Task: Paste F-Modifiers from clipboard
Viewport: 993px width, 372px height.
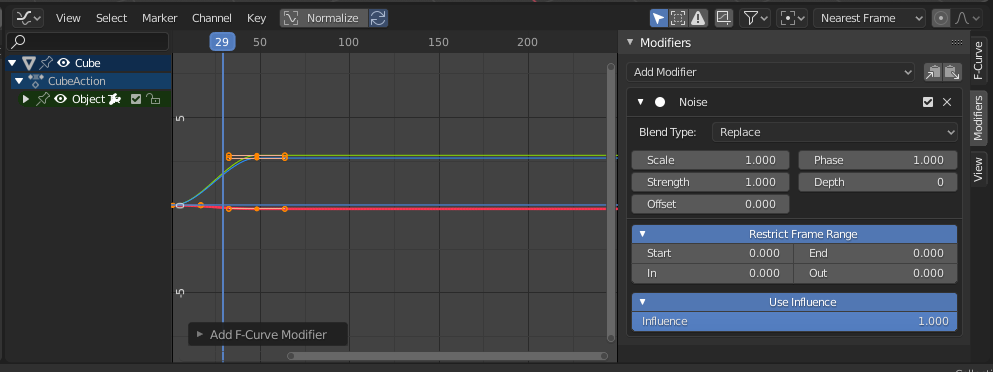Action: [952, 72]
